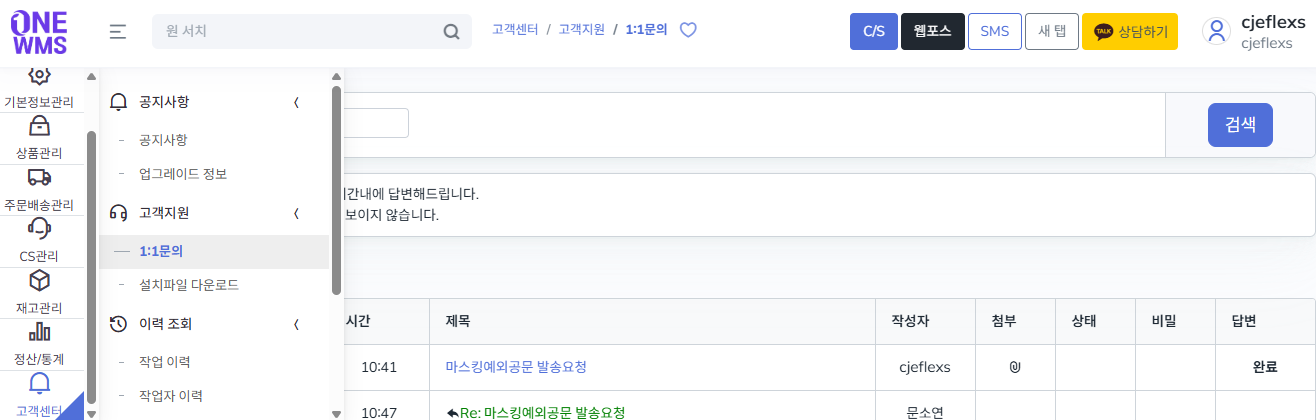Click attachment clip icon in first row
This screenshot has height=420, width=1316.
pyautogui.click(x=1015, y=367)
